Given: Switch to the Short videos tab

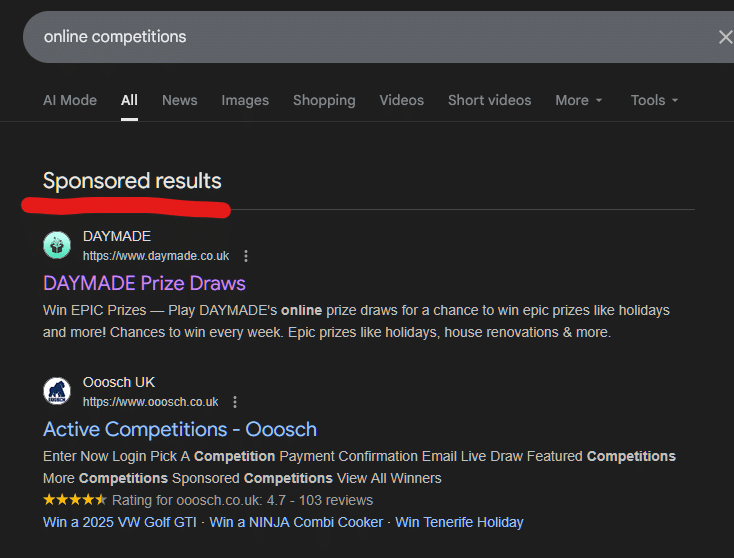Looking at the screenshot, I should pyautogui.click(x=490, y=100).
